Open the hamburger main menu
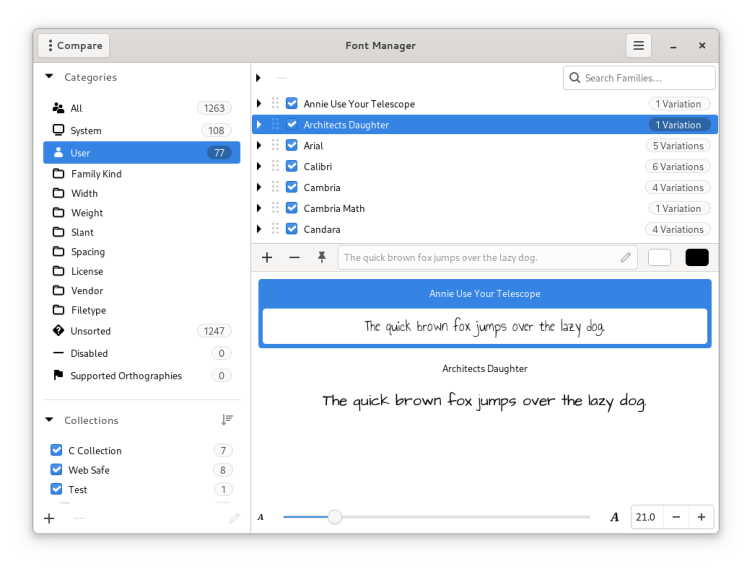This screenshot has height=571, width=752. (x=638, y=45)
